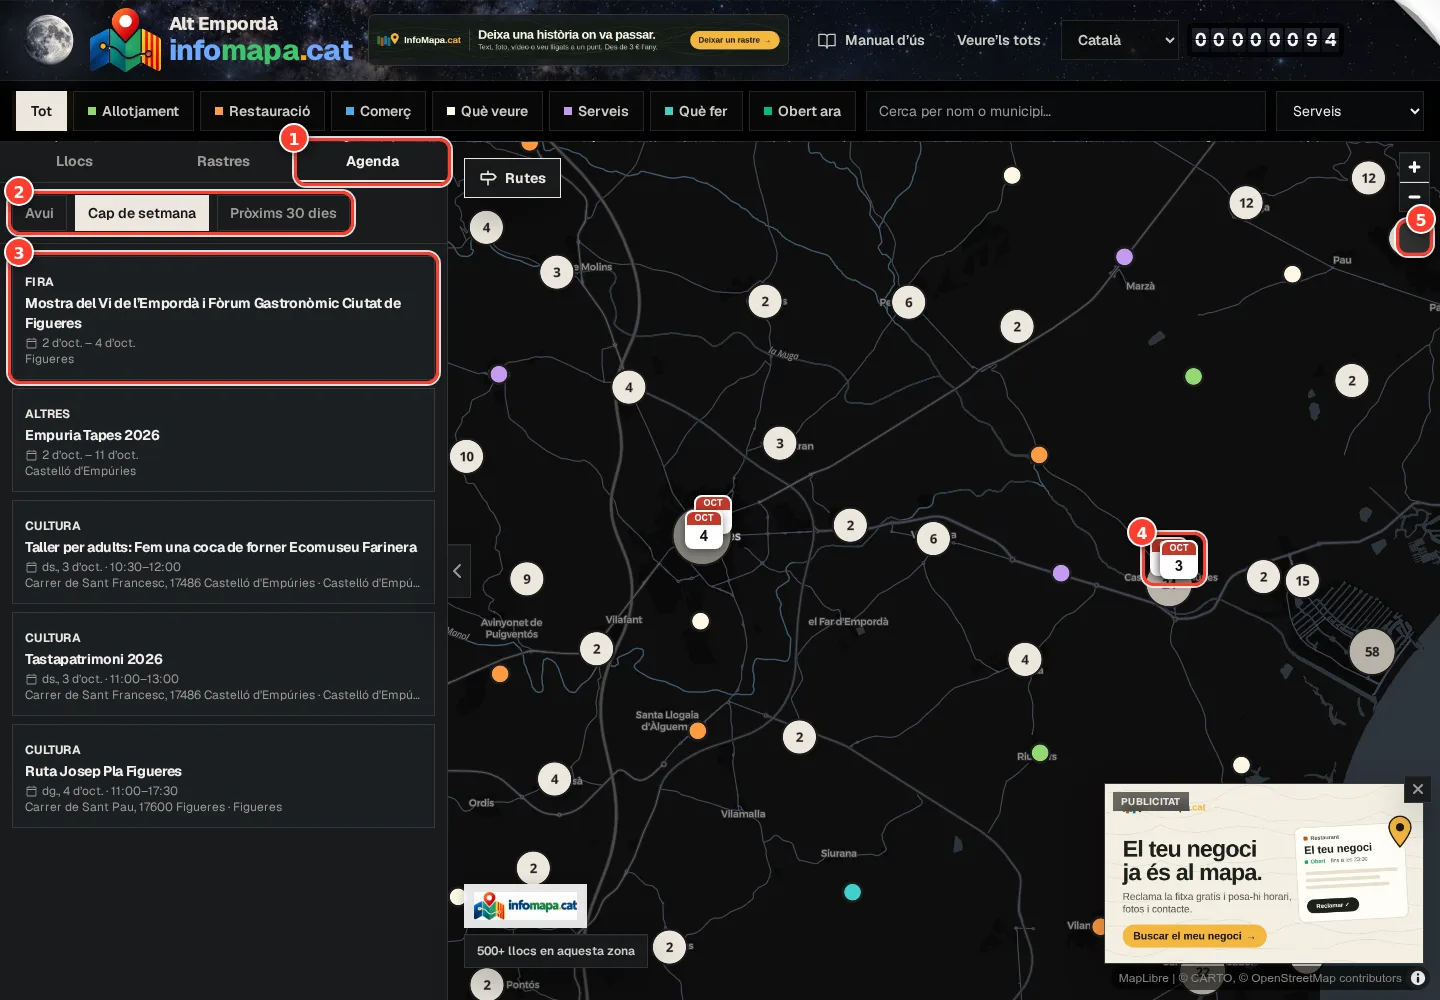The width and height of the screenshot is (1440, 1000).
Task: Click the infomapa.cat logo on map
Action: (525, 906)
